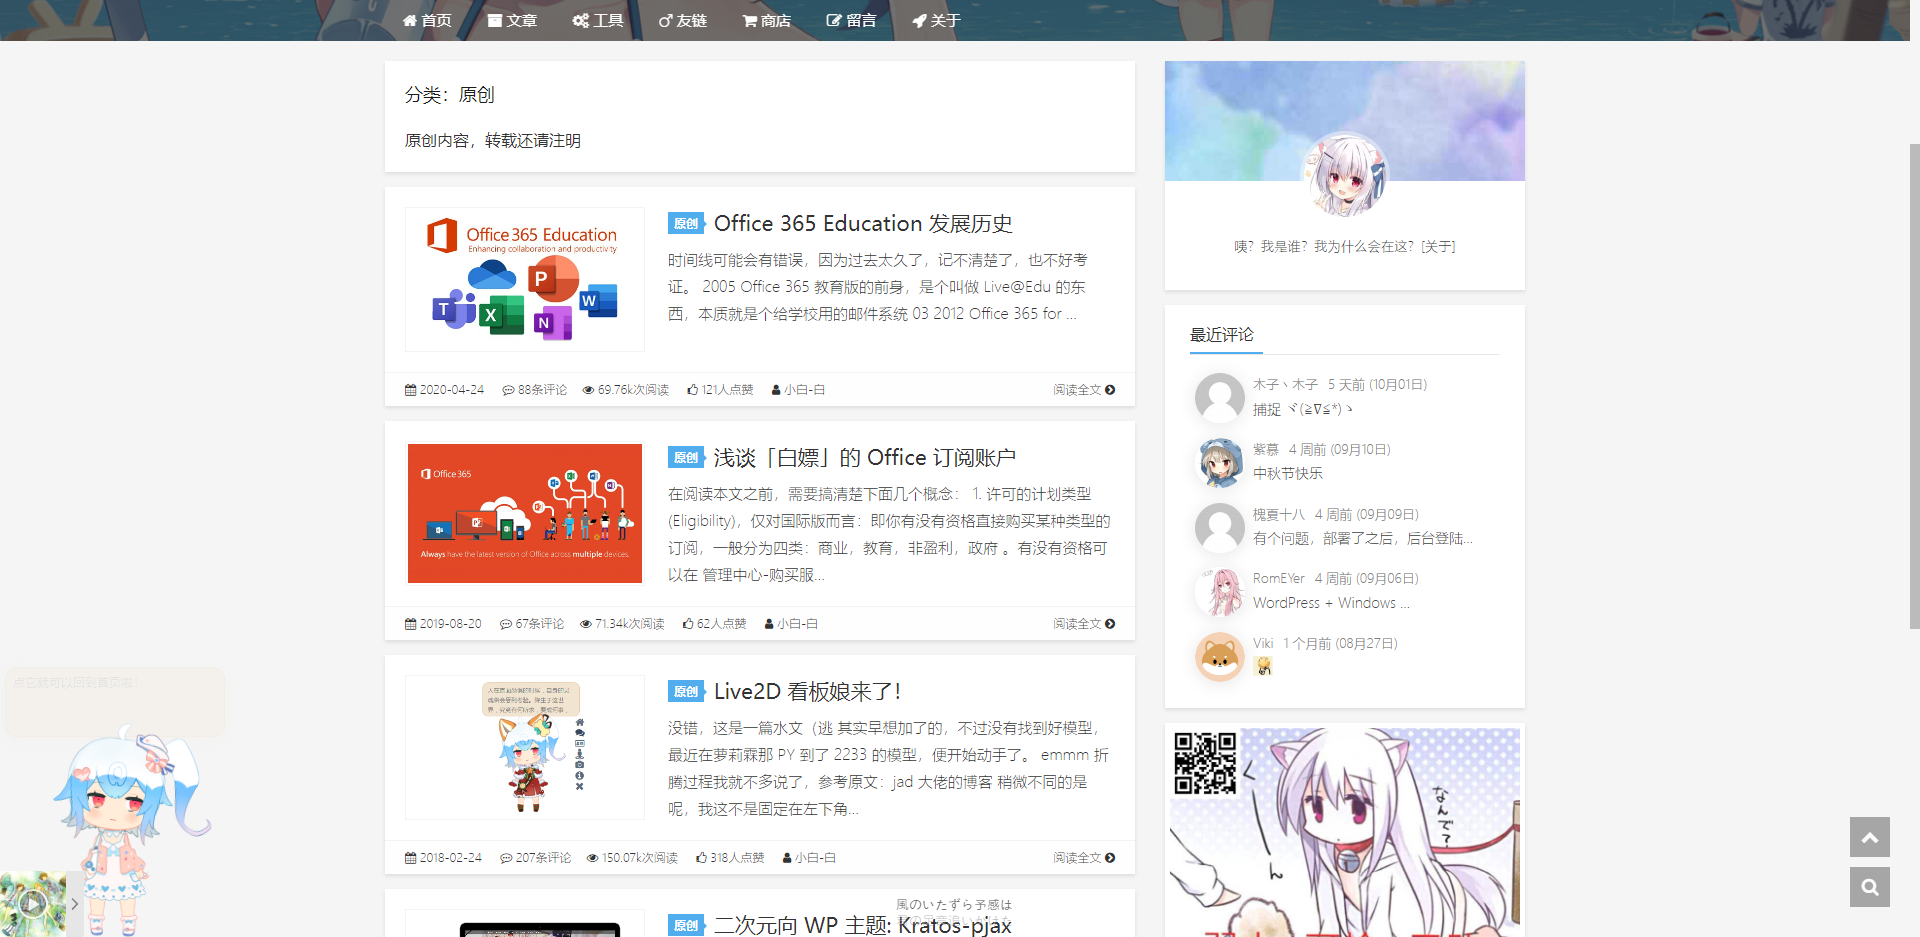Open the article 浅谈「白嫖」的 Office 订阅账户

tap(865, 458)
